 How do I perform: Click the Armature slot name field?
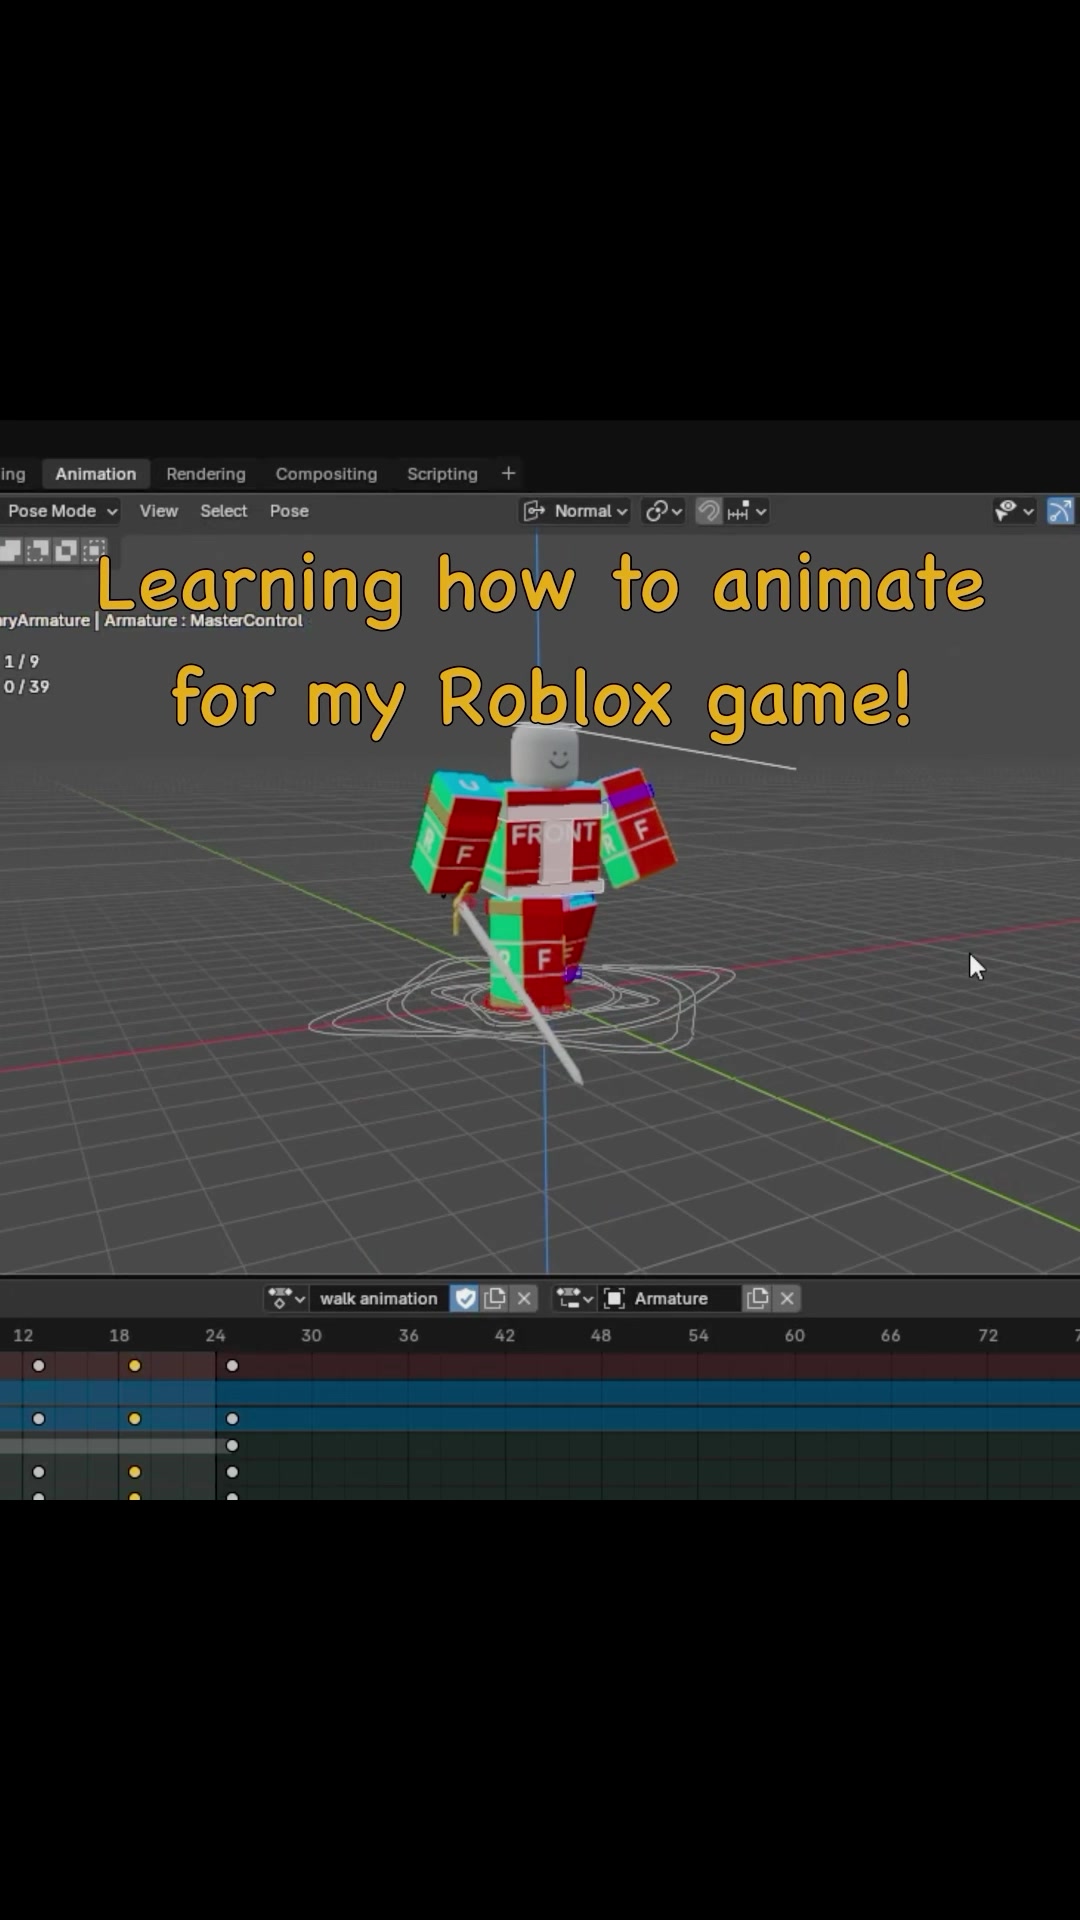pos(672,1298)
